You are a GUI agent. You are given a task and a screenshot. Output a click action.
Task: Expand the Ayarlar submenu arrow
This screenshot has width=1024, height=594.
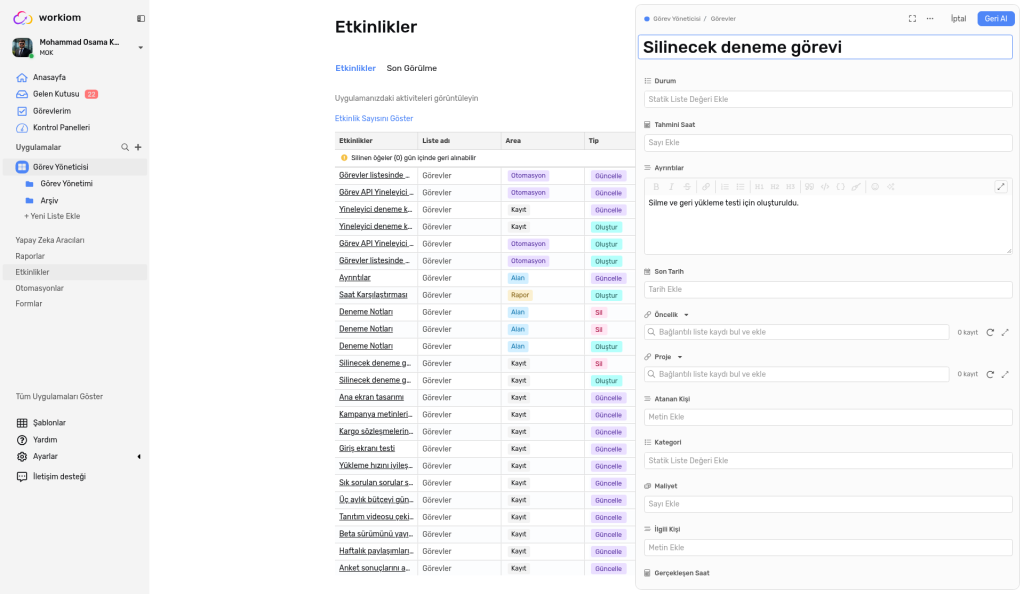[x=138, y=457]
